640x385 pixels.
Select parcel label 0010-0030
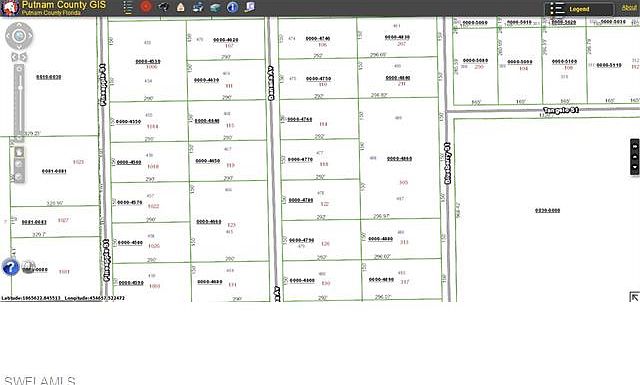point(49,77)
